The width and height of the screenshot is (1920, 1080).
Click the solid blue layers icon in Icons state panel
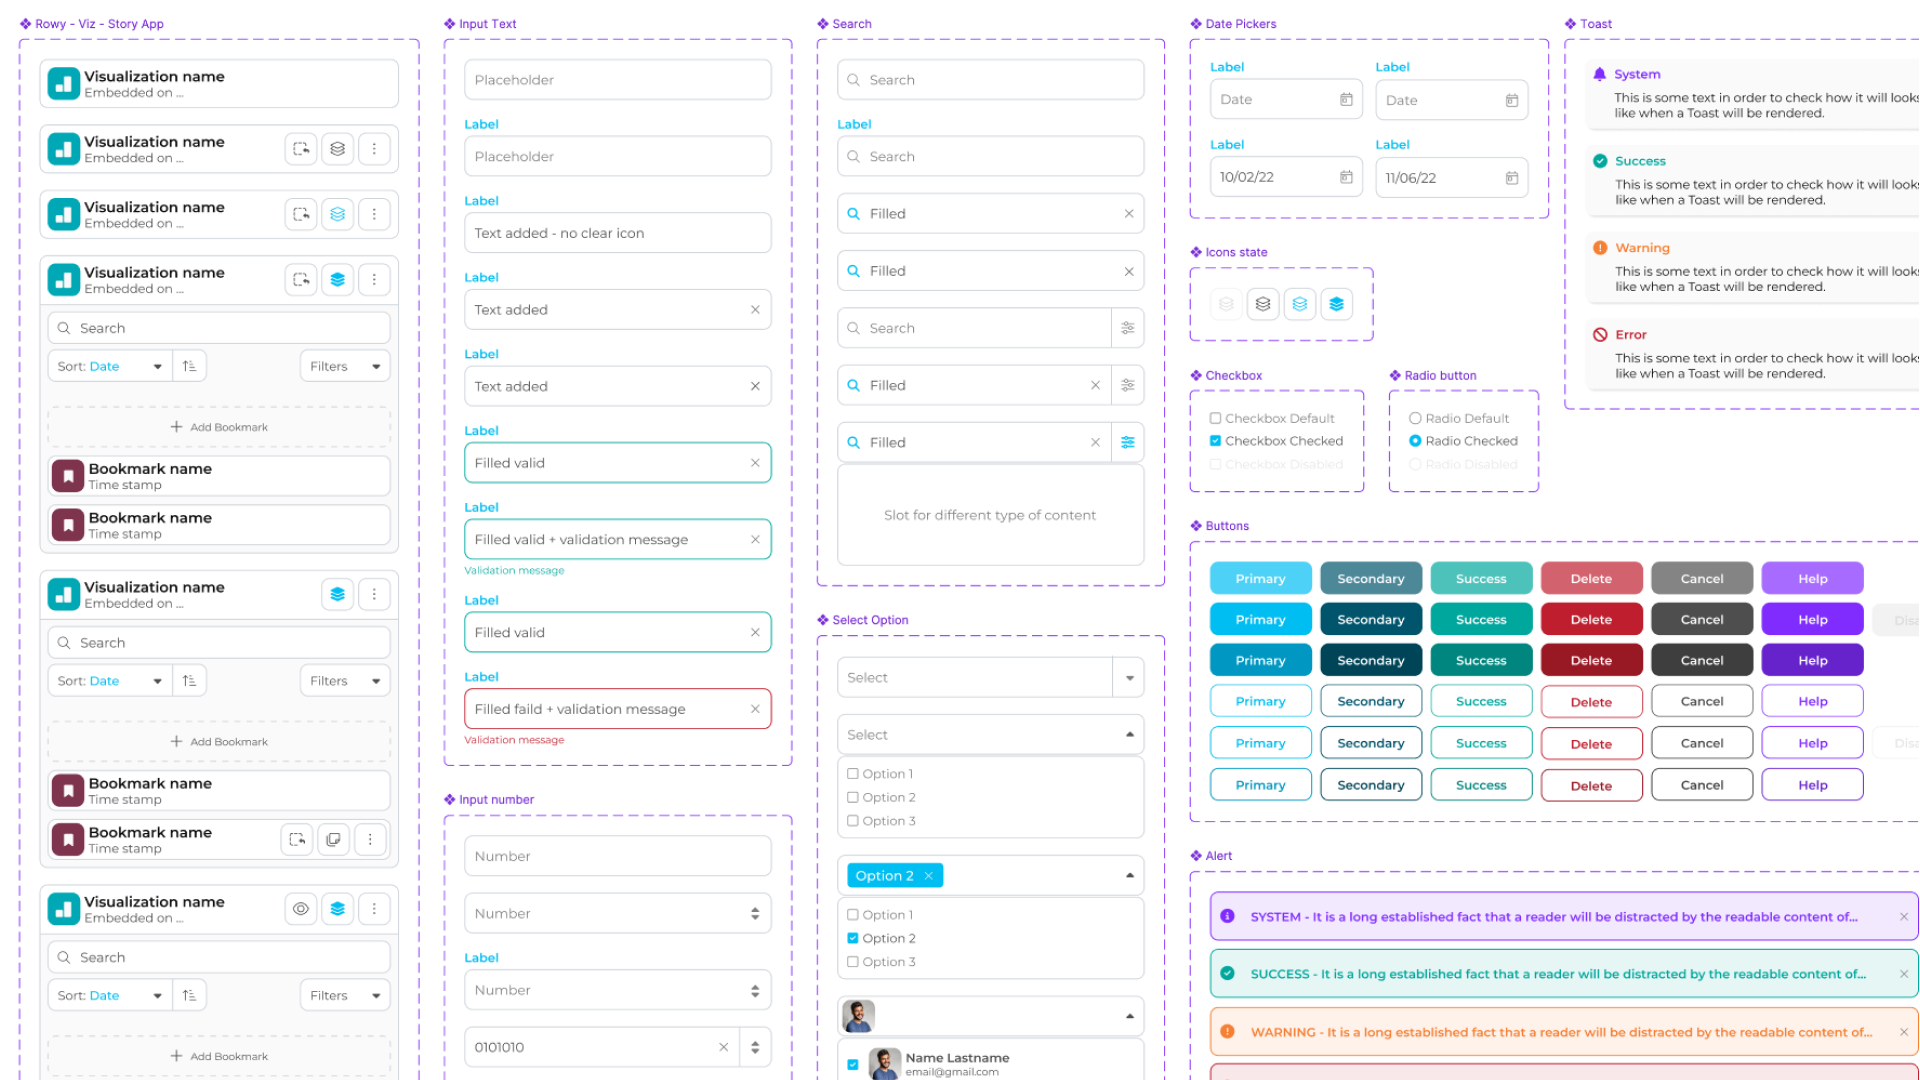point(1337,304)
